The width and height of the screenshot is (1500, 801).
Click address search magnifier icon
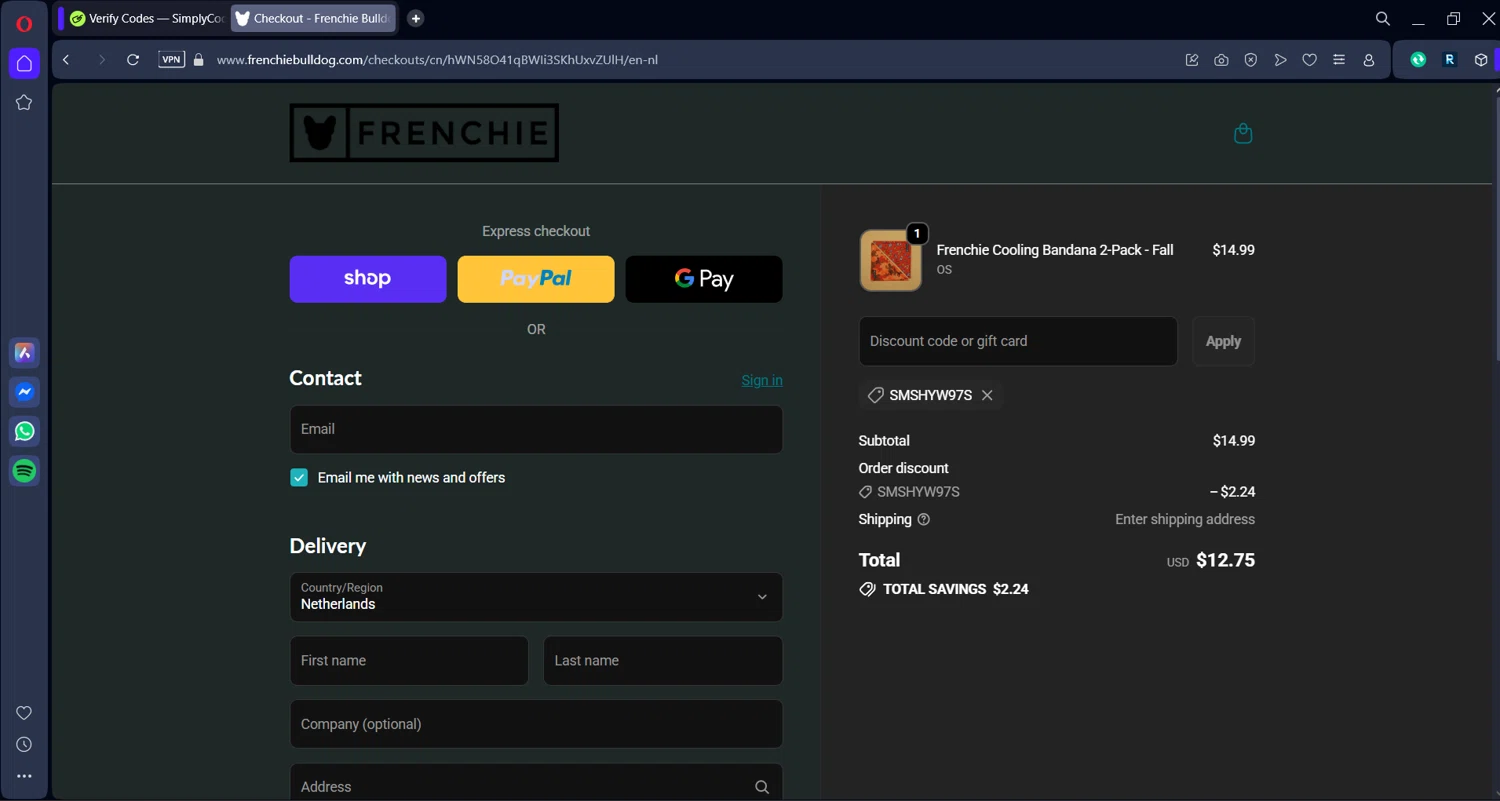(x=762, y=787)
